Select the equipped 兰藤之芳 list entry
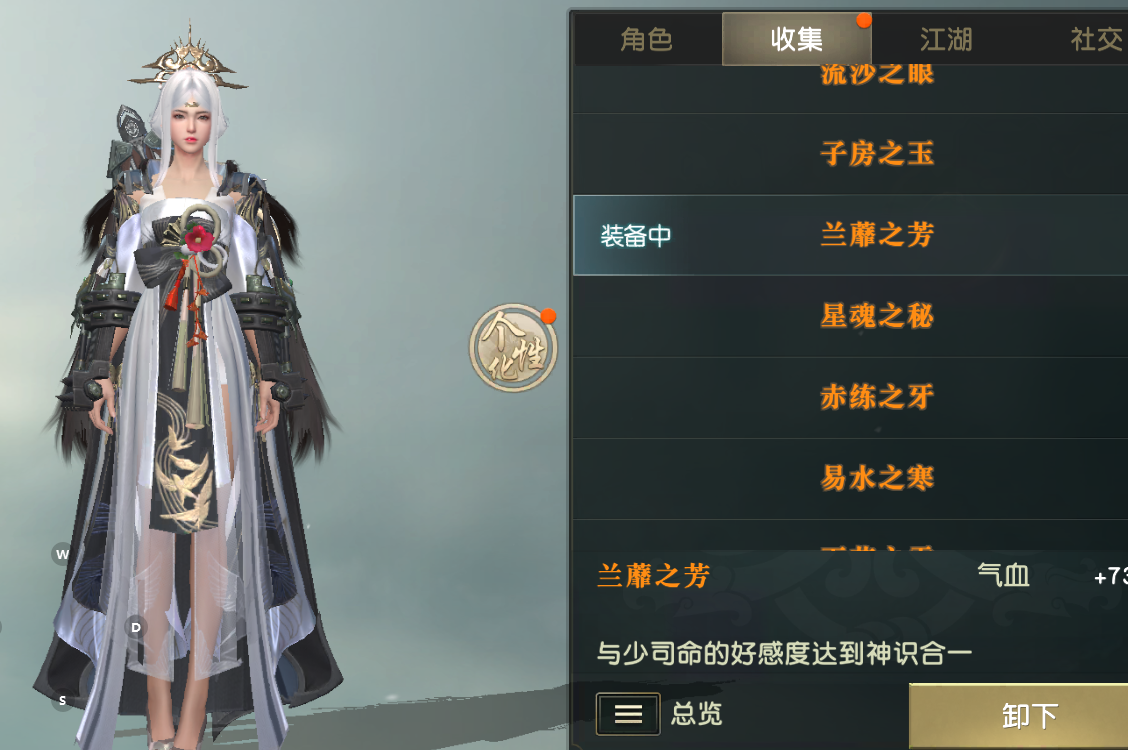Viewport: 1128px width, 750px height. coord(850,235)
